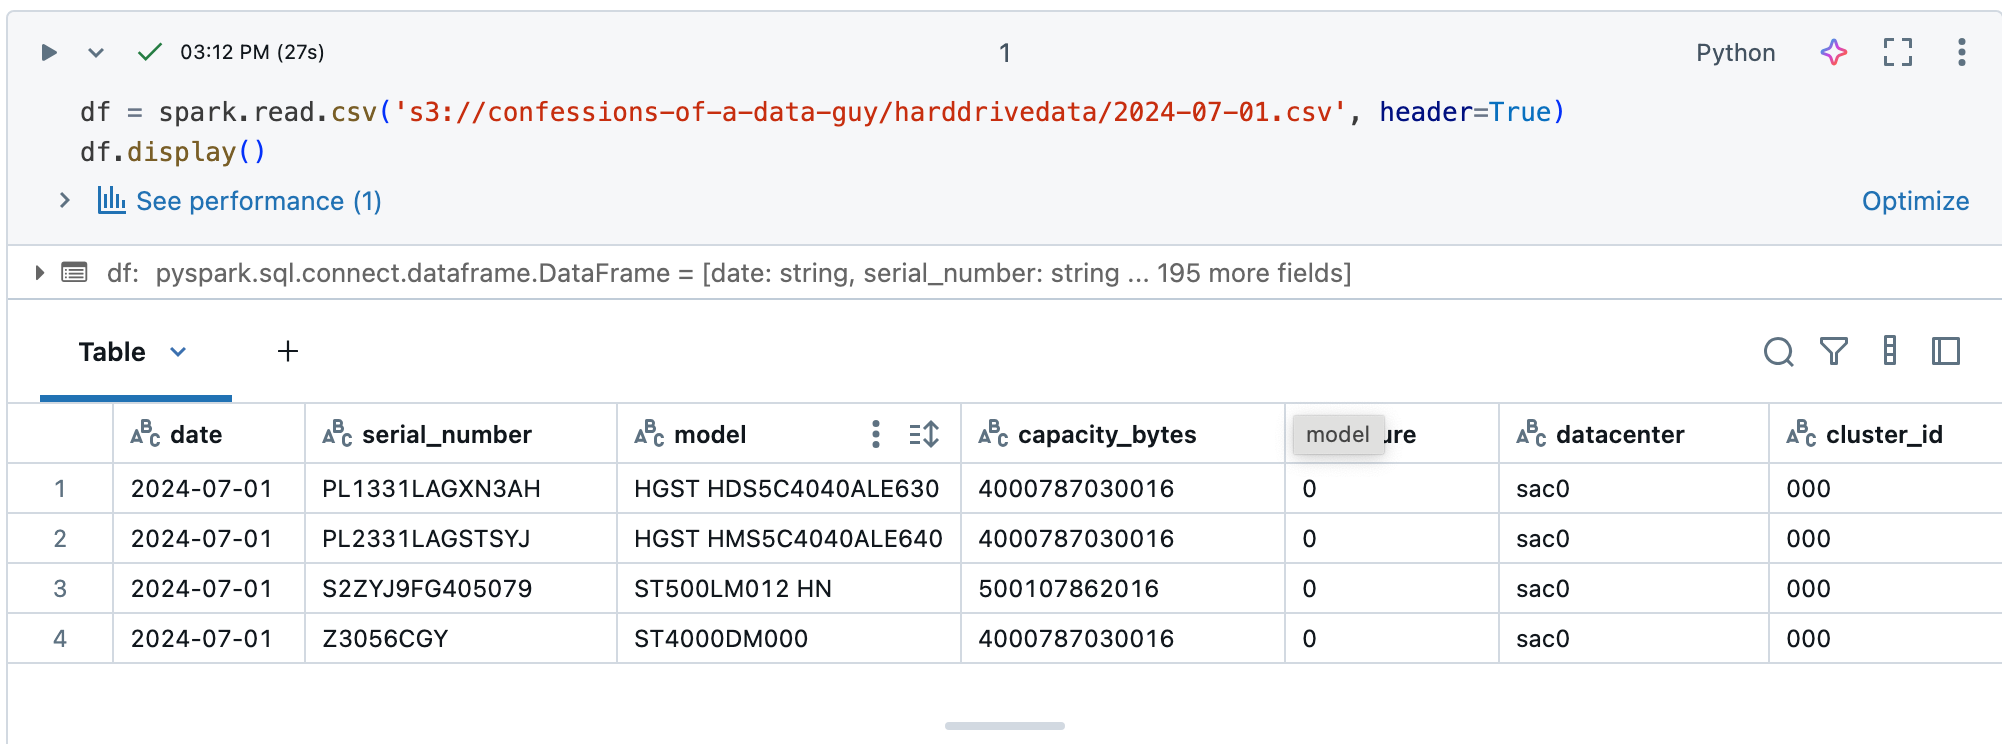Image resolution: width=2002 pixels, height=744 pixels.
Task: Open the columns settings icon
Action: [1889, 350]
